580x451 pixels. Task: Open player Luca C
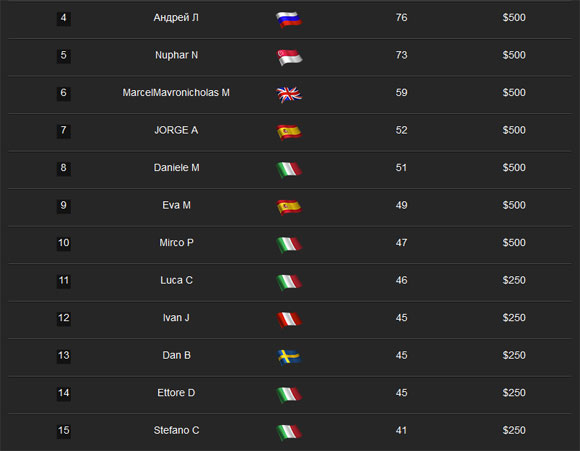coord(176,280)
